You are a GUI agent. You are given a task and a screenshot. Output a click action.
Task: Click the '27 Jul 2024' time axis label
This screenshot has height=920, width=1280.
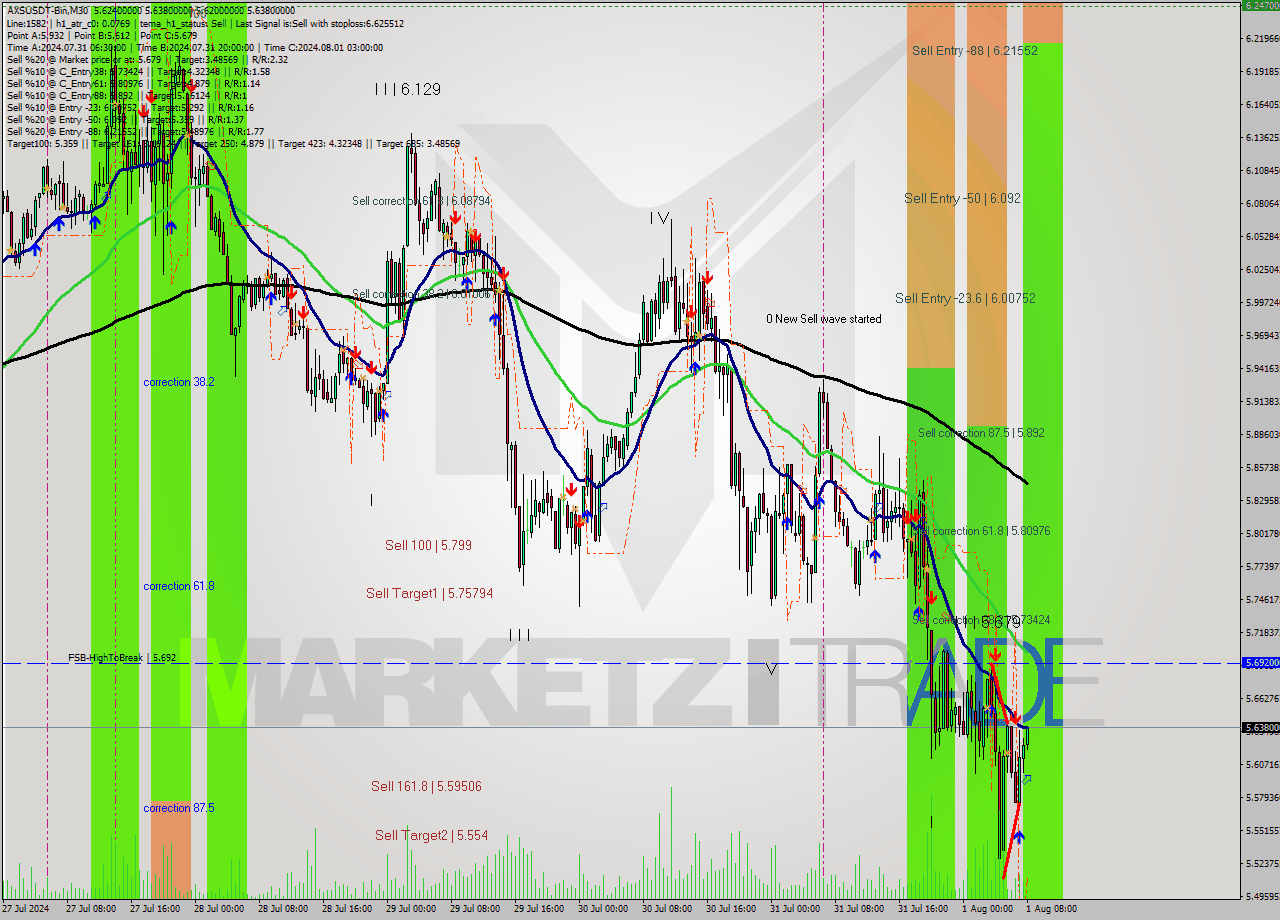coord(26,909)
